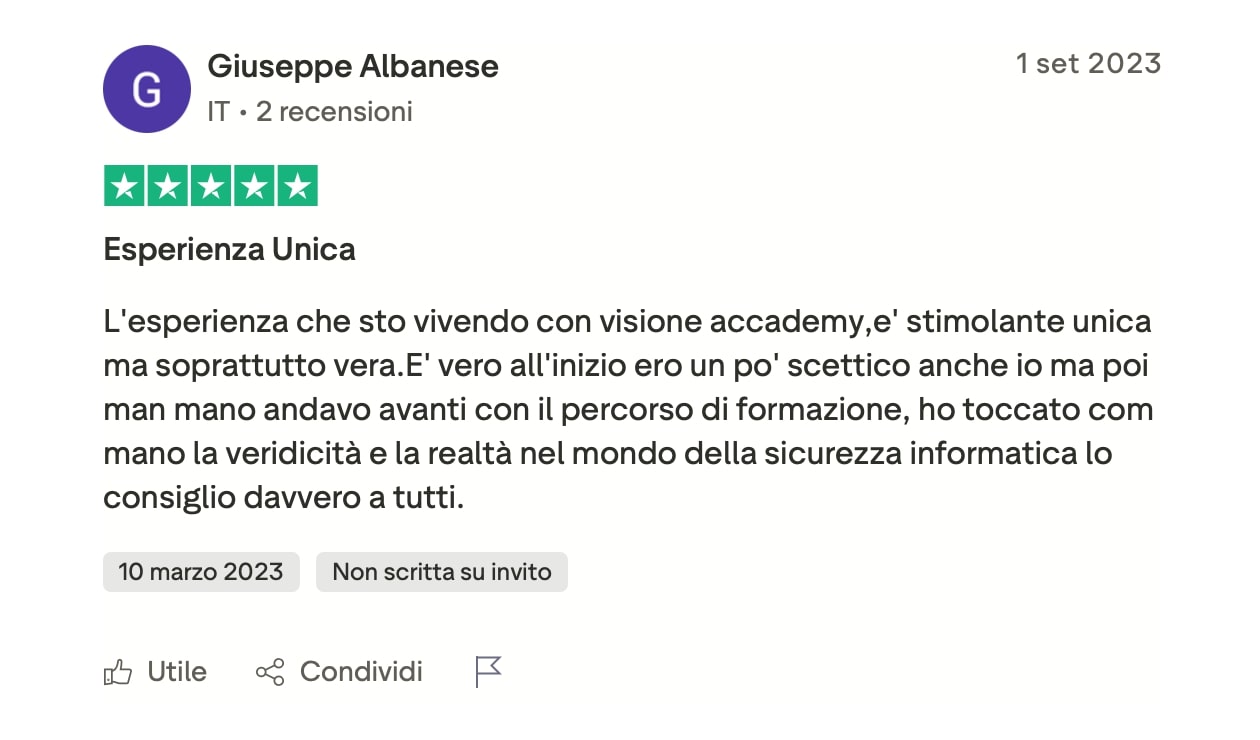The height and width of the screenshot is (740, 1260).
Task: Click the fifth green star
Action: (297, 186)
